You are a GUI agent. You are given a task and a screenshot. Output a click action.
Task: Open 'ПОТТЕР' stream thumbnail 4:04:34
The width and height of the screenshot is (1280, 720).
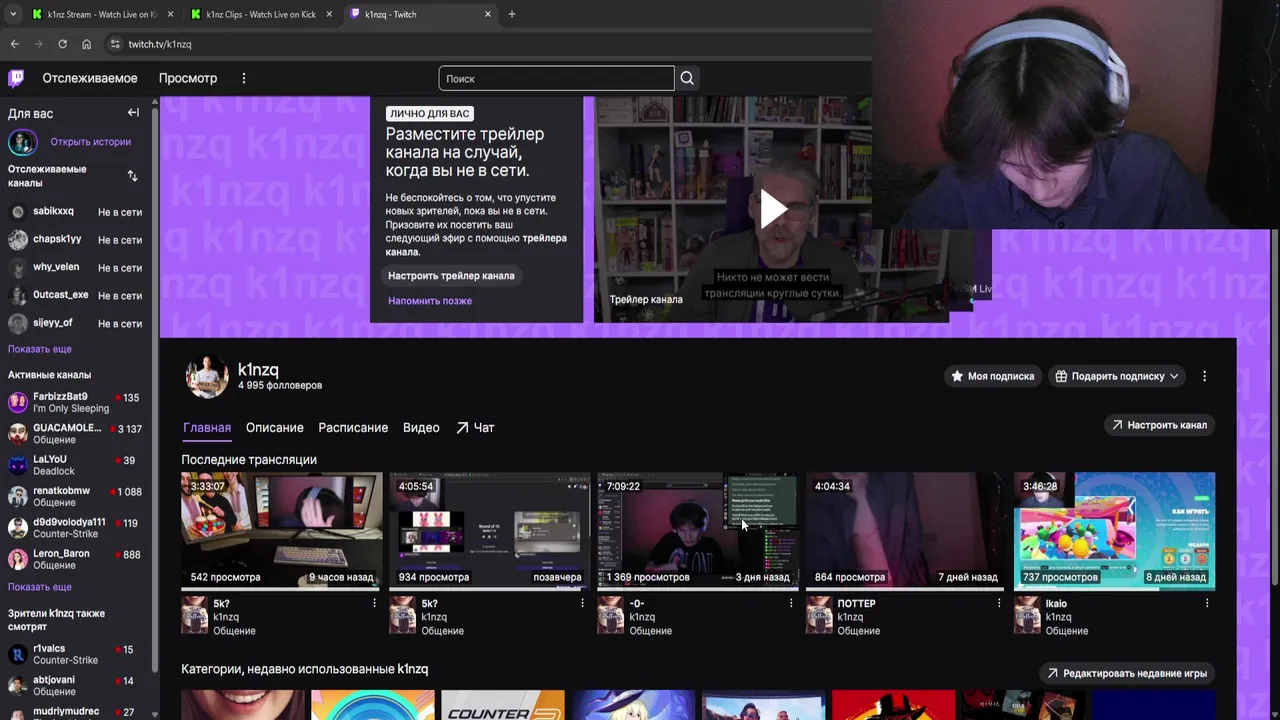point(906,531)
